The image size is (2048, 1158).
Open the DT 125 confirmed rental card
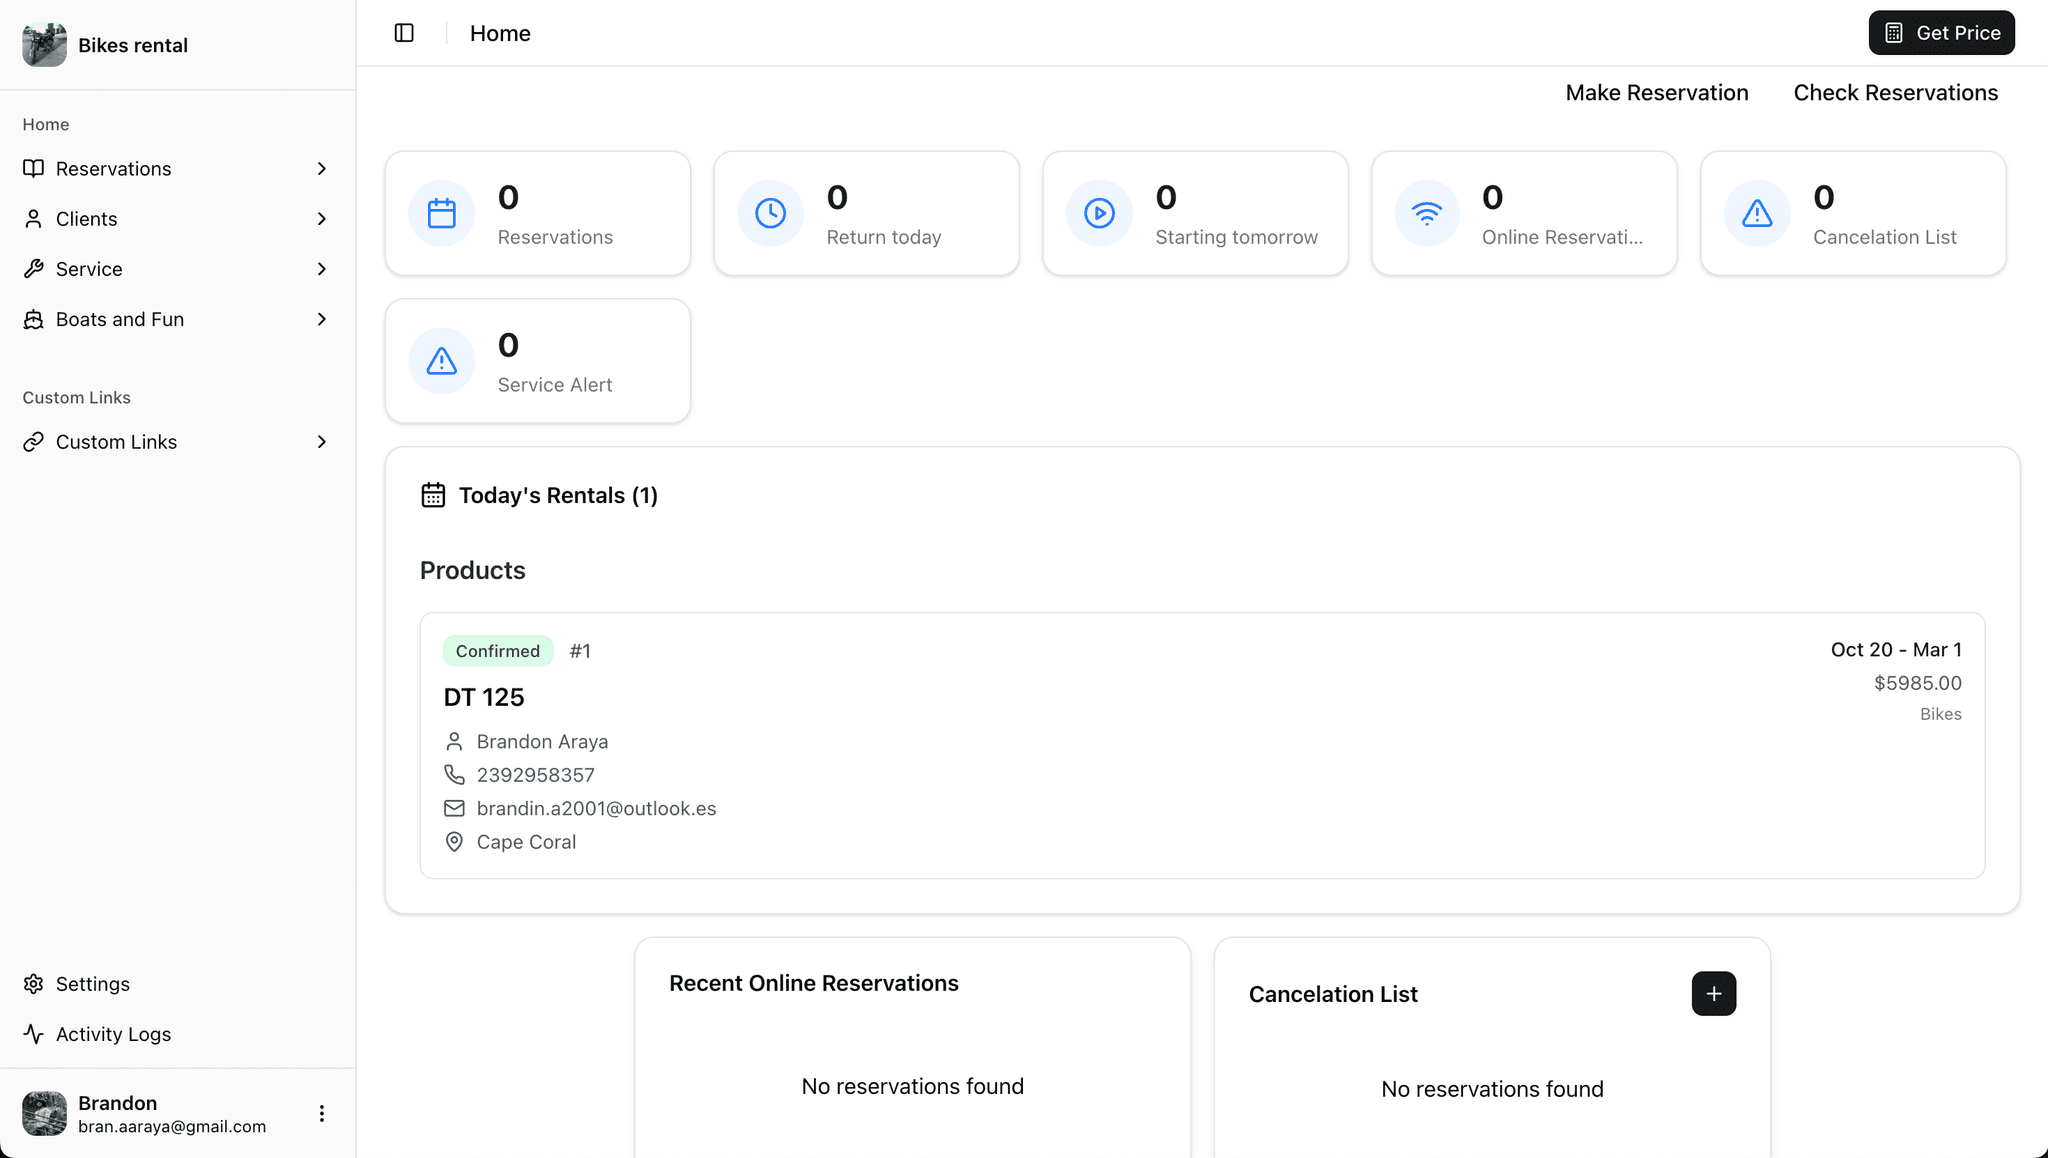point(1200,745)
